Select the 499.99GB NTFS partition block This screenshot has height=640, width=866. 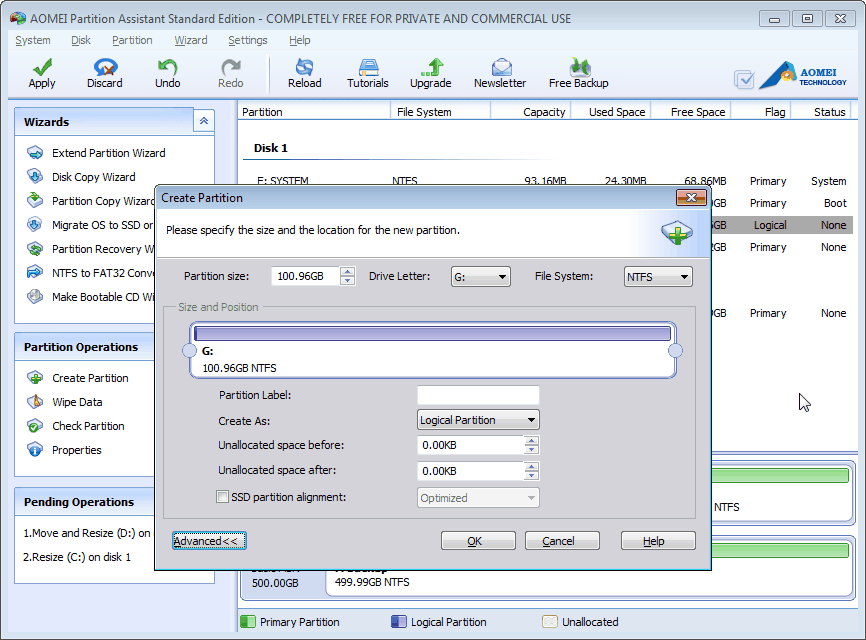[x=590, y=581]
